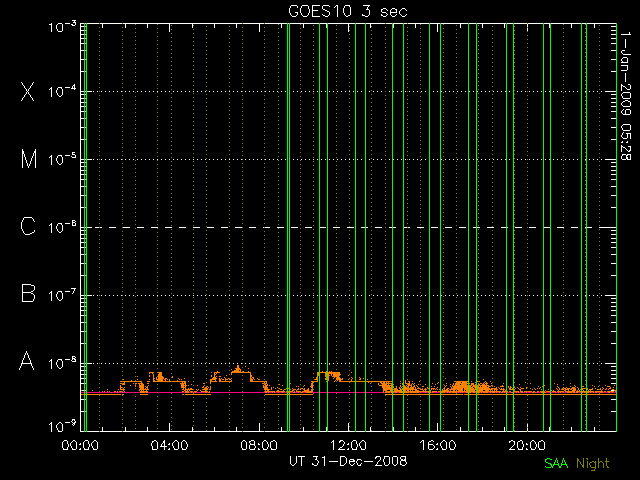640x480 pixels.
Task: Click the 10^-6 flux axis label
Action: (62, 227)
